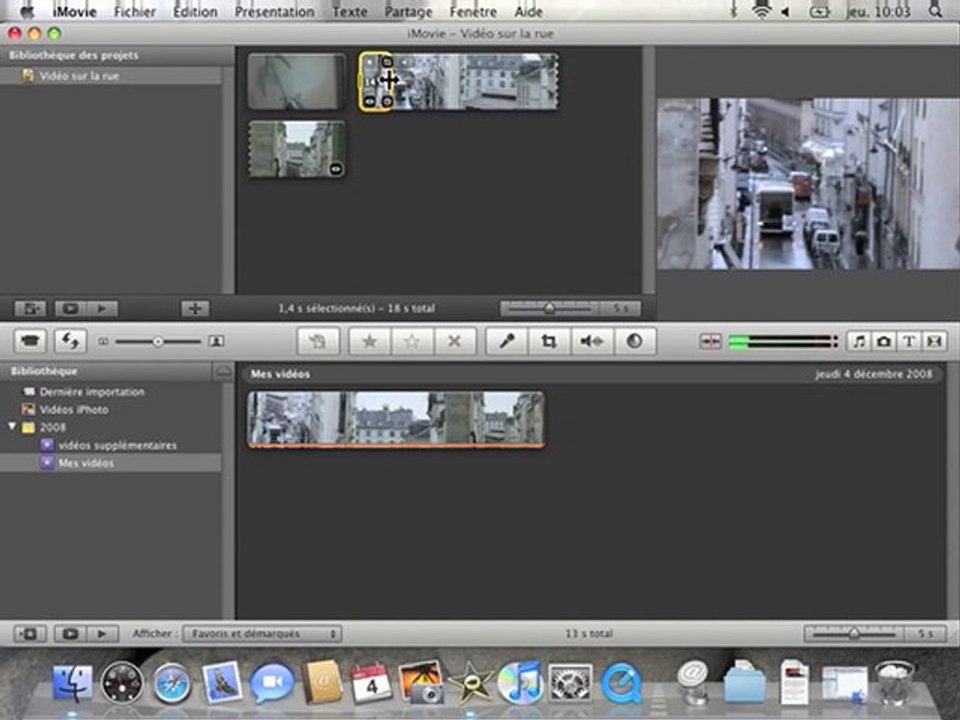Open the iMovie application menu
960x720 pixels.
pos(75,12)
